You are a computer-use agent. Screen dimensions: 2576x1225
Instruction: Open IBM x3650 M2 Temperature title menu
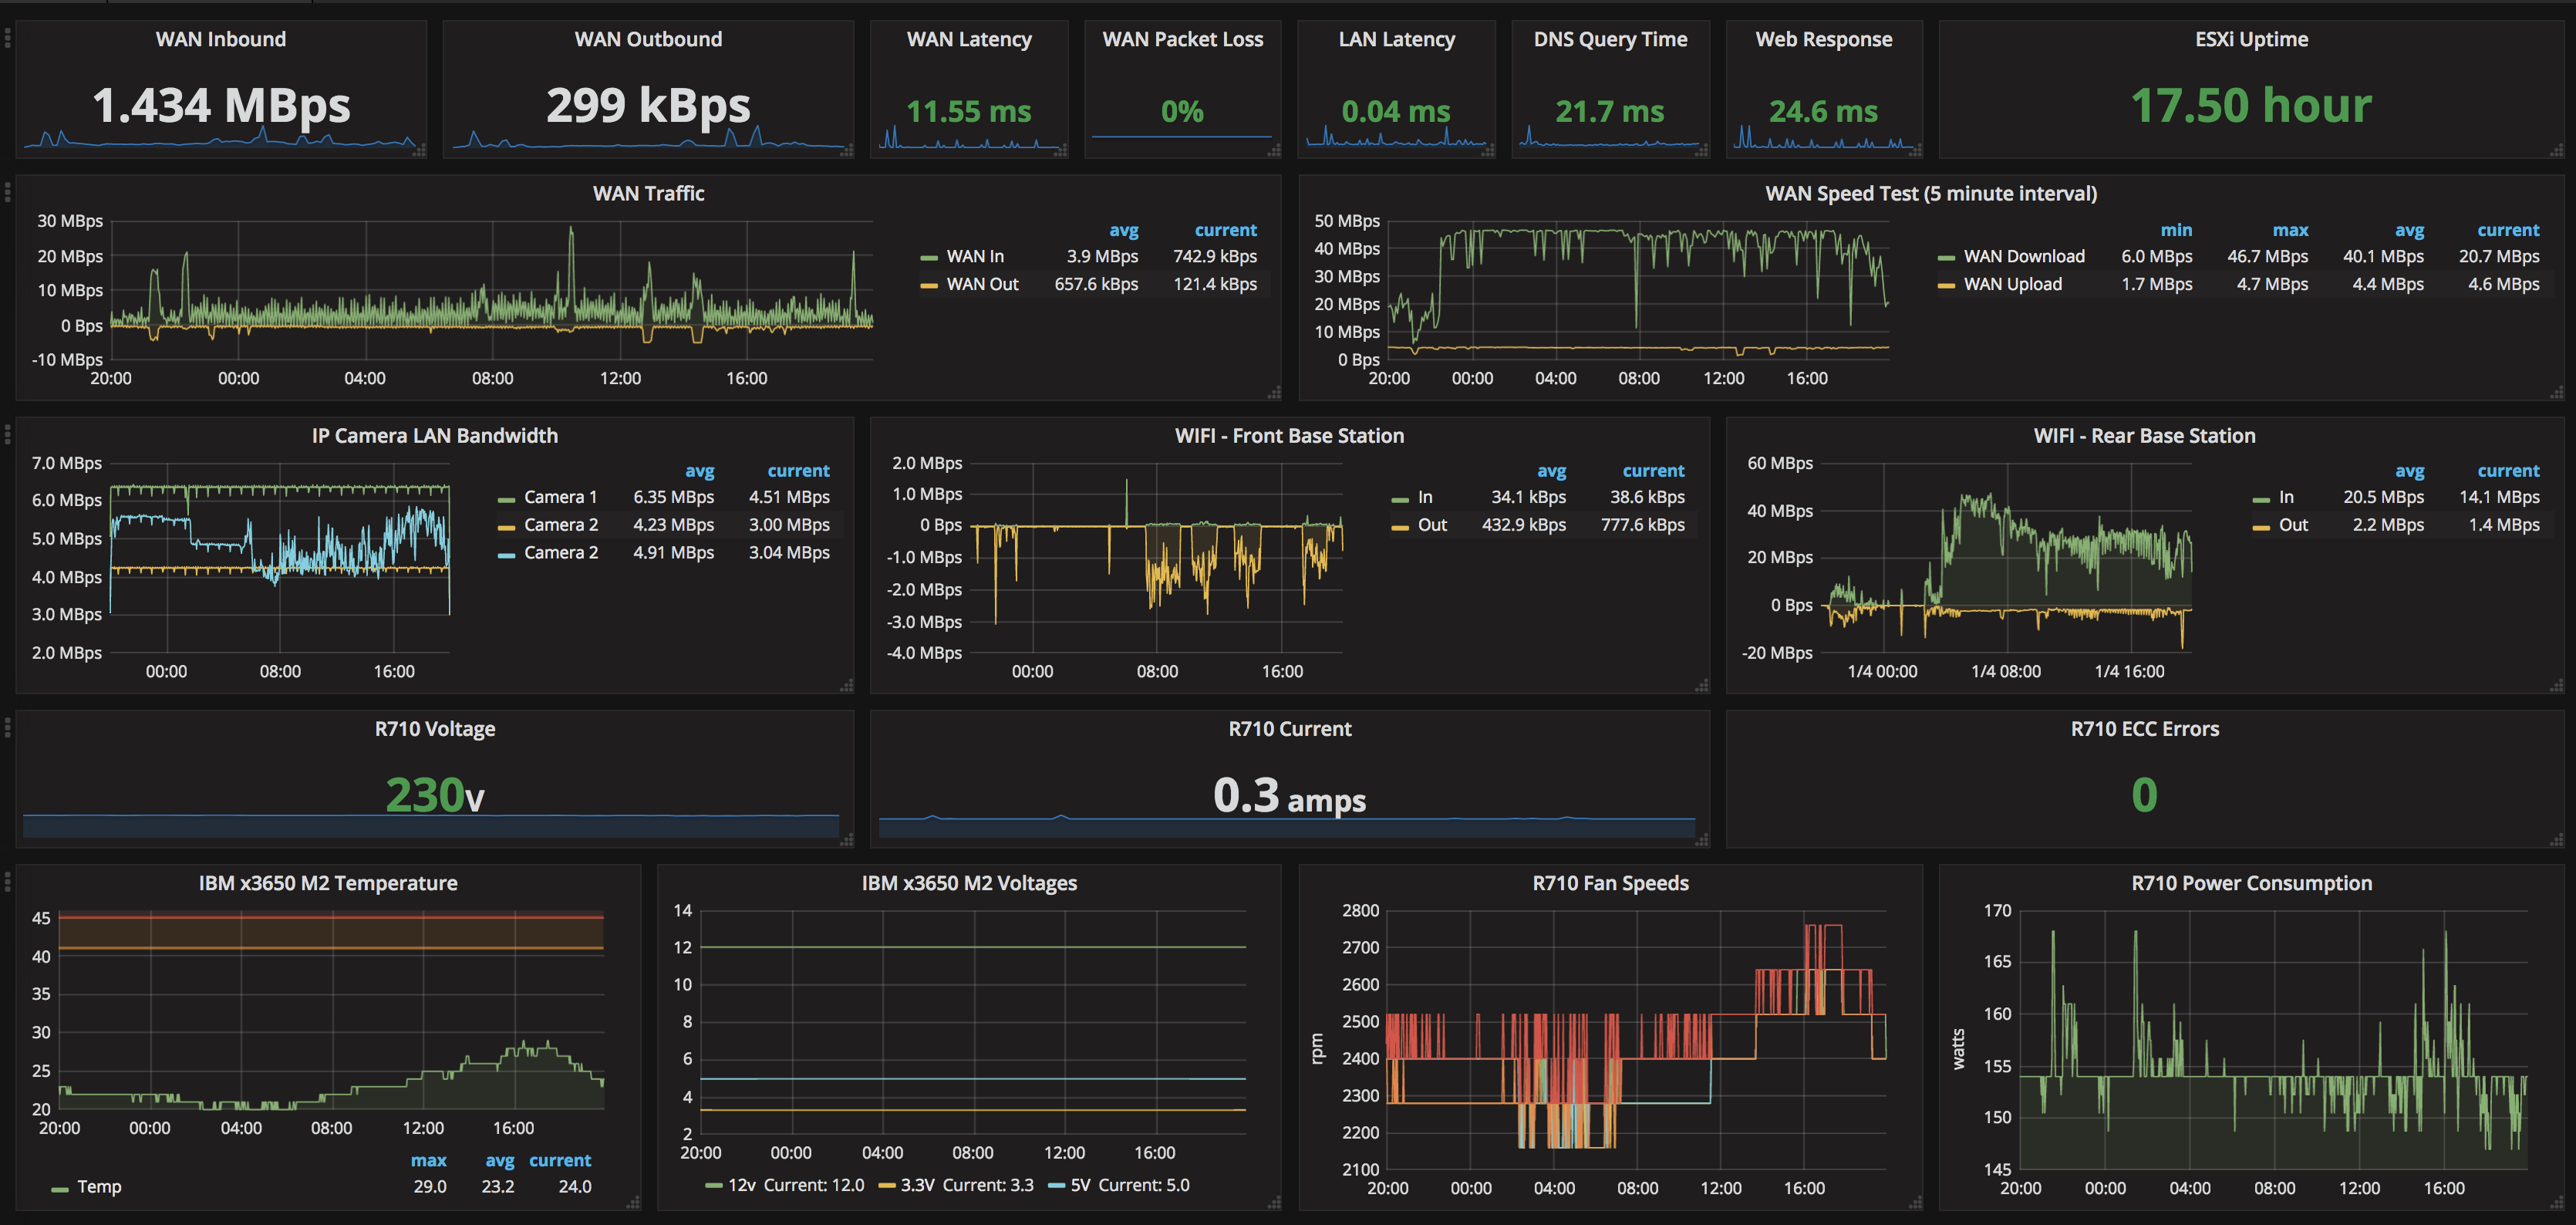click(x=327, y=883)
